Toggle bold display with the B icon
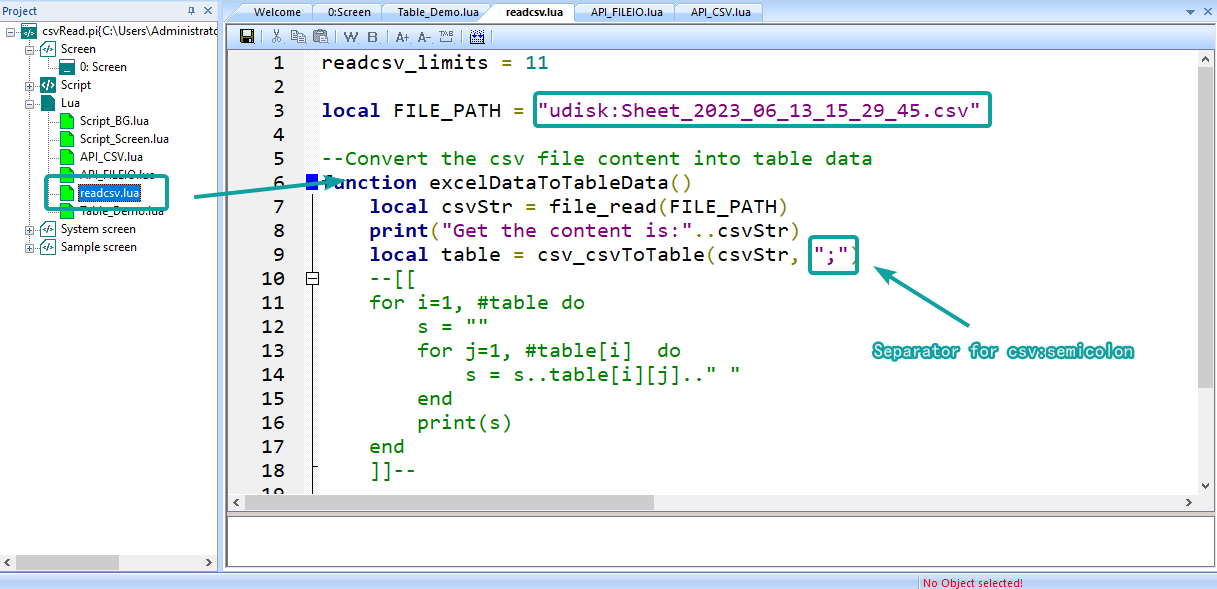1217x589 pixels. pyautogui.click(x=372, y=36)
